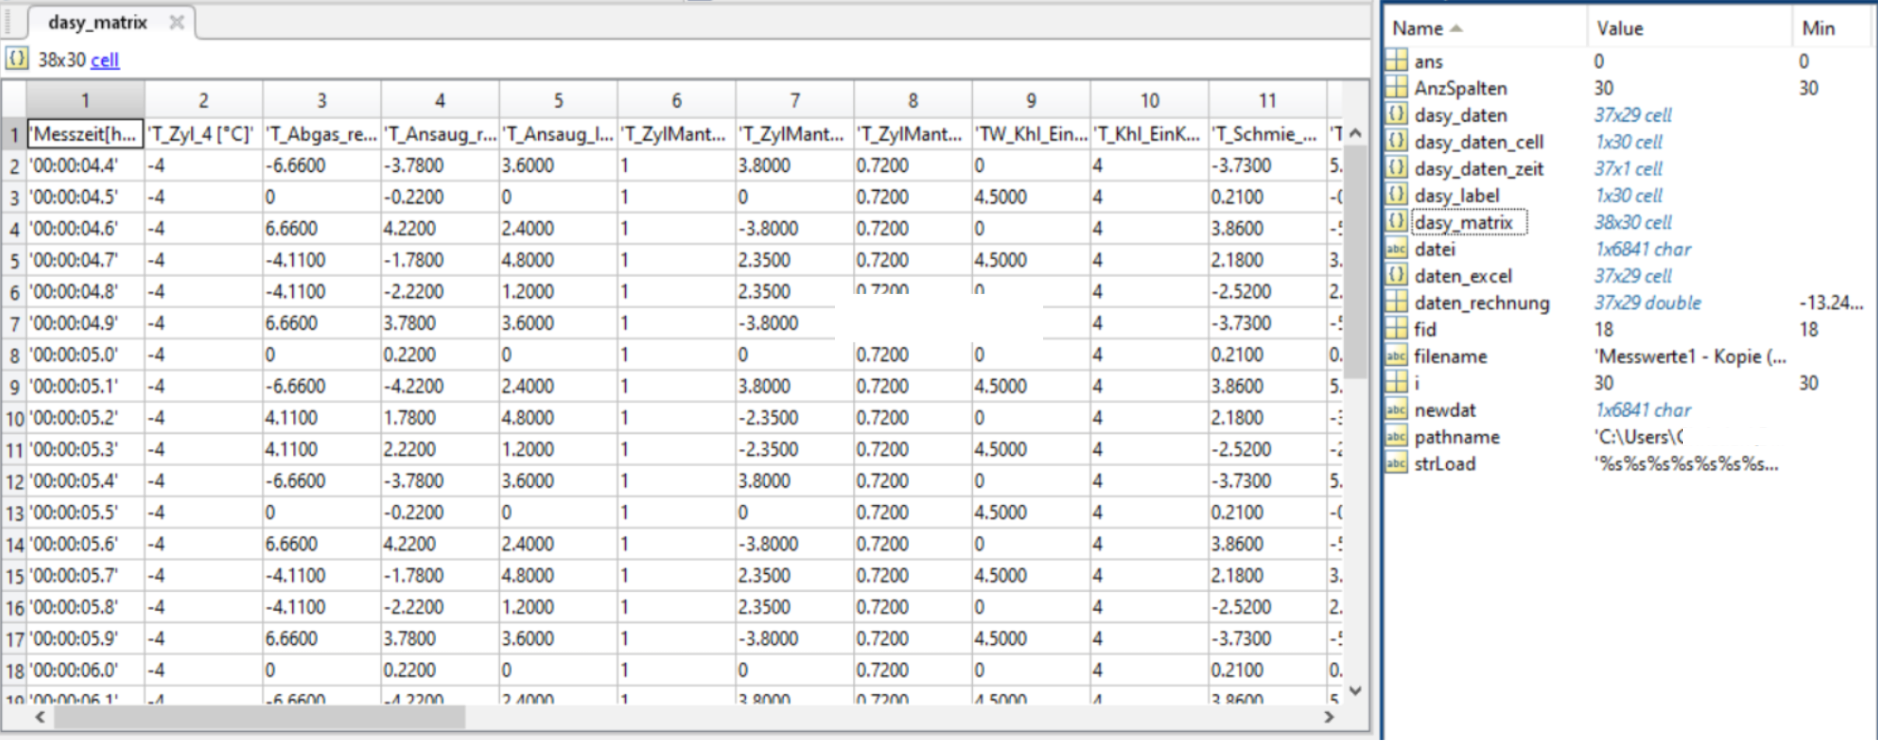Click the Min column header in workspace
Screen dimensions: 1878x746
tap(1817, 28)
